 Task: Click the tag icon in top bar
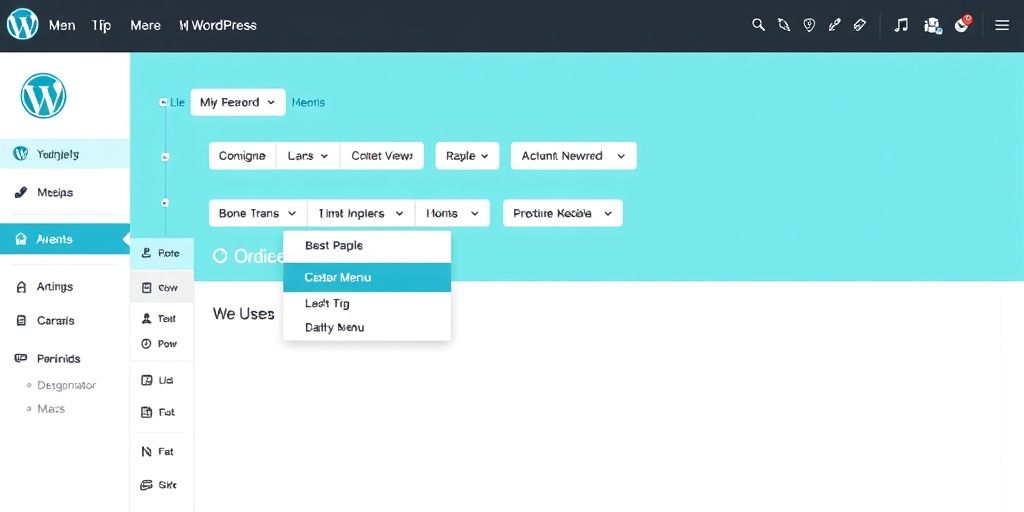(859, 25)
